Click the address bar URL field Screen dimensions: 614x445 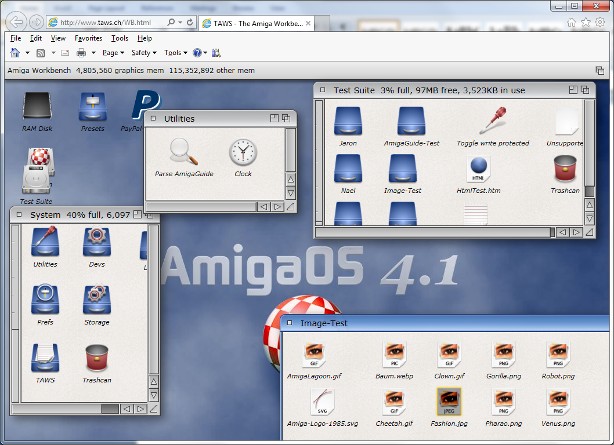click(x=110, y=21)
